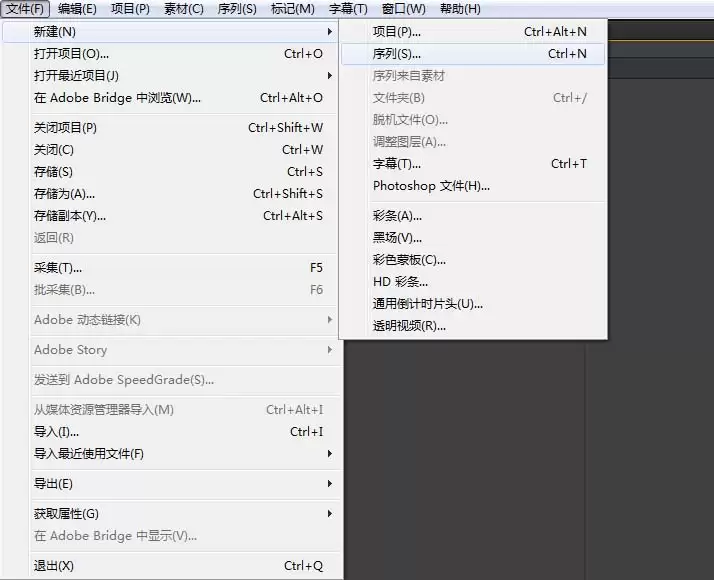Select 通用倒计时片头(U)... option

[427, 304]
